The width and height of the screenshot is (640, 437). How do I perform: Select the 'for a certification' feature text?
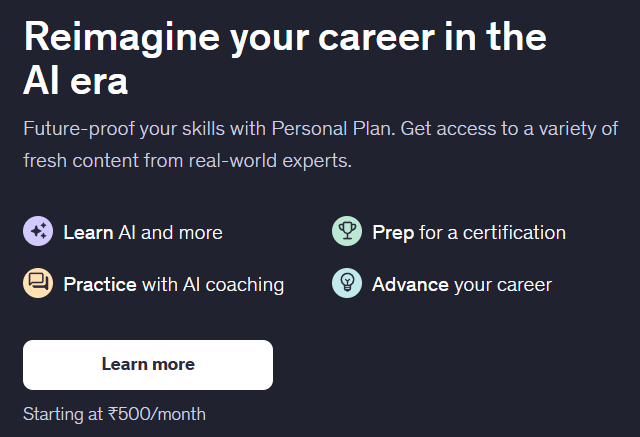493,233
